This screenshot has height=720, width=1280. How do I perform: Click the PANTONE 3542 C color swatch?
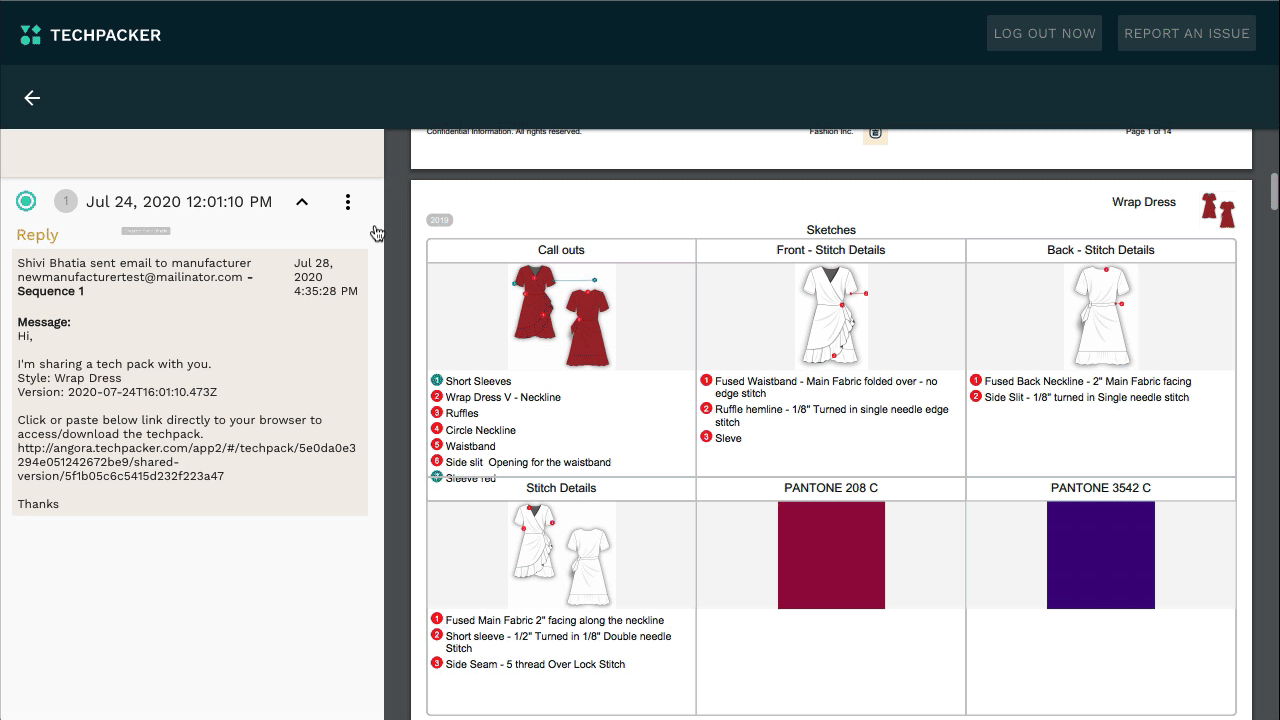pyautogui.click(x=1101, y=555)
